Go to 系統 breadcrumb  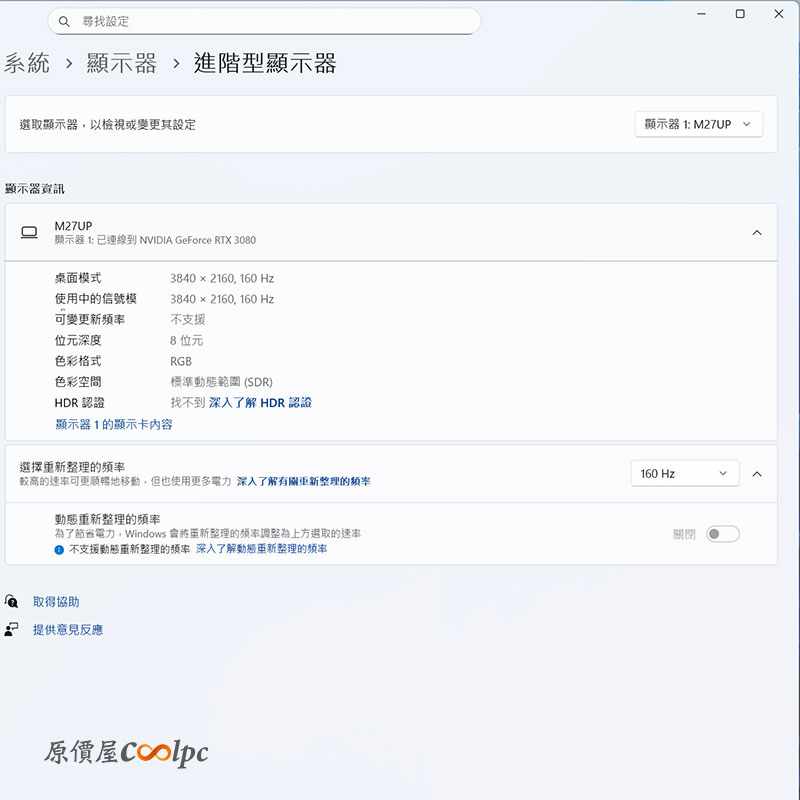coord(27,64)
